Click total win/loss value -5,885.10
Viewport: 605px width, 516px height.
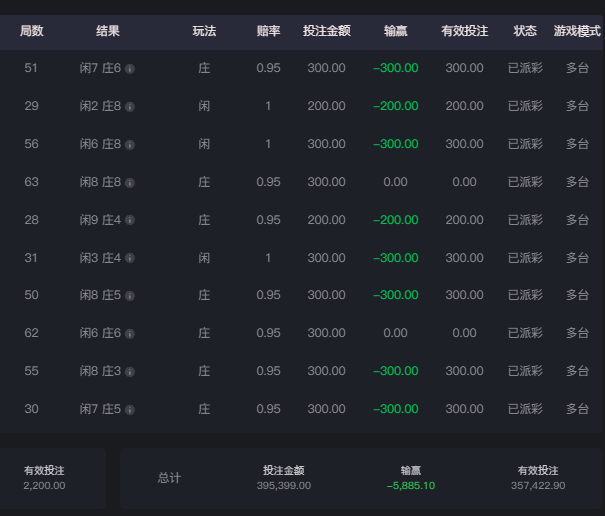pos(411,486)
